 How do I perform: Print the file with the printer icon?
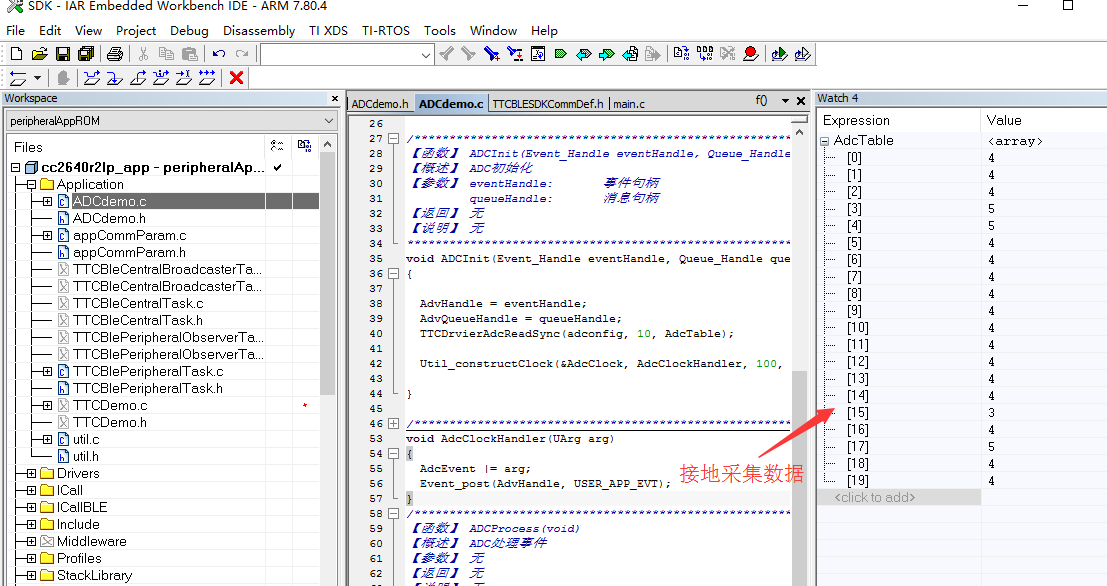[x=115, y=54]
